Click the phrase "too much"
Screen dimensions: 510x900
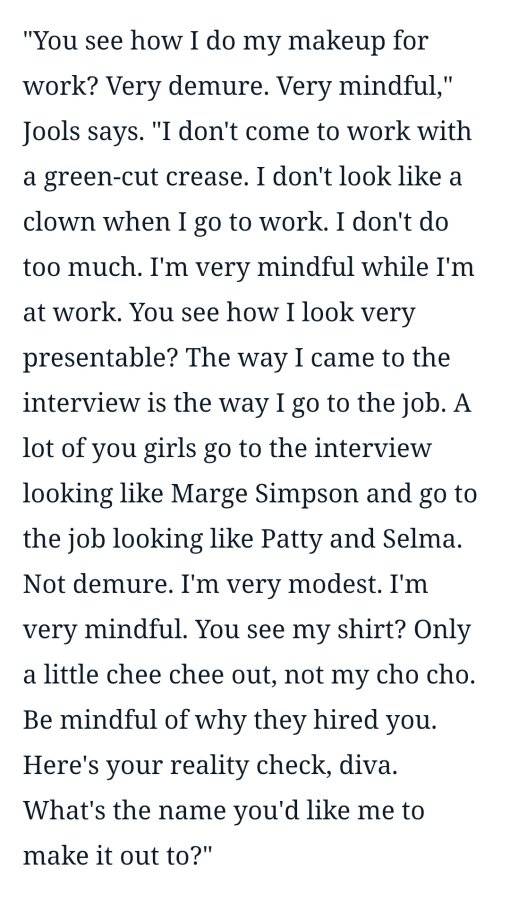coord(81,267)
